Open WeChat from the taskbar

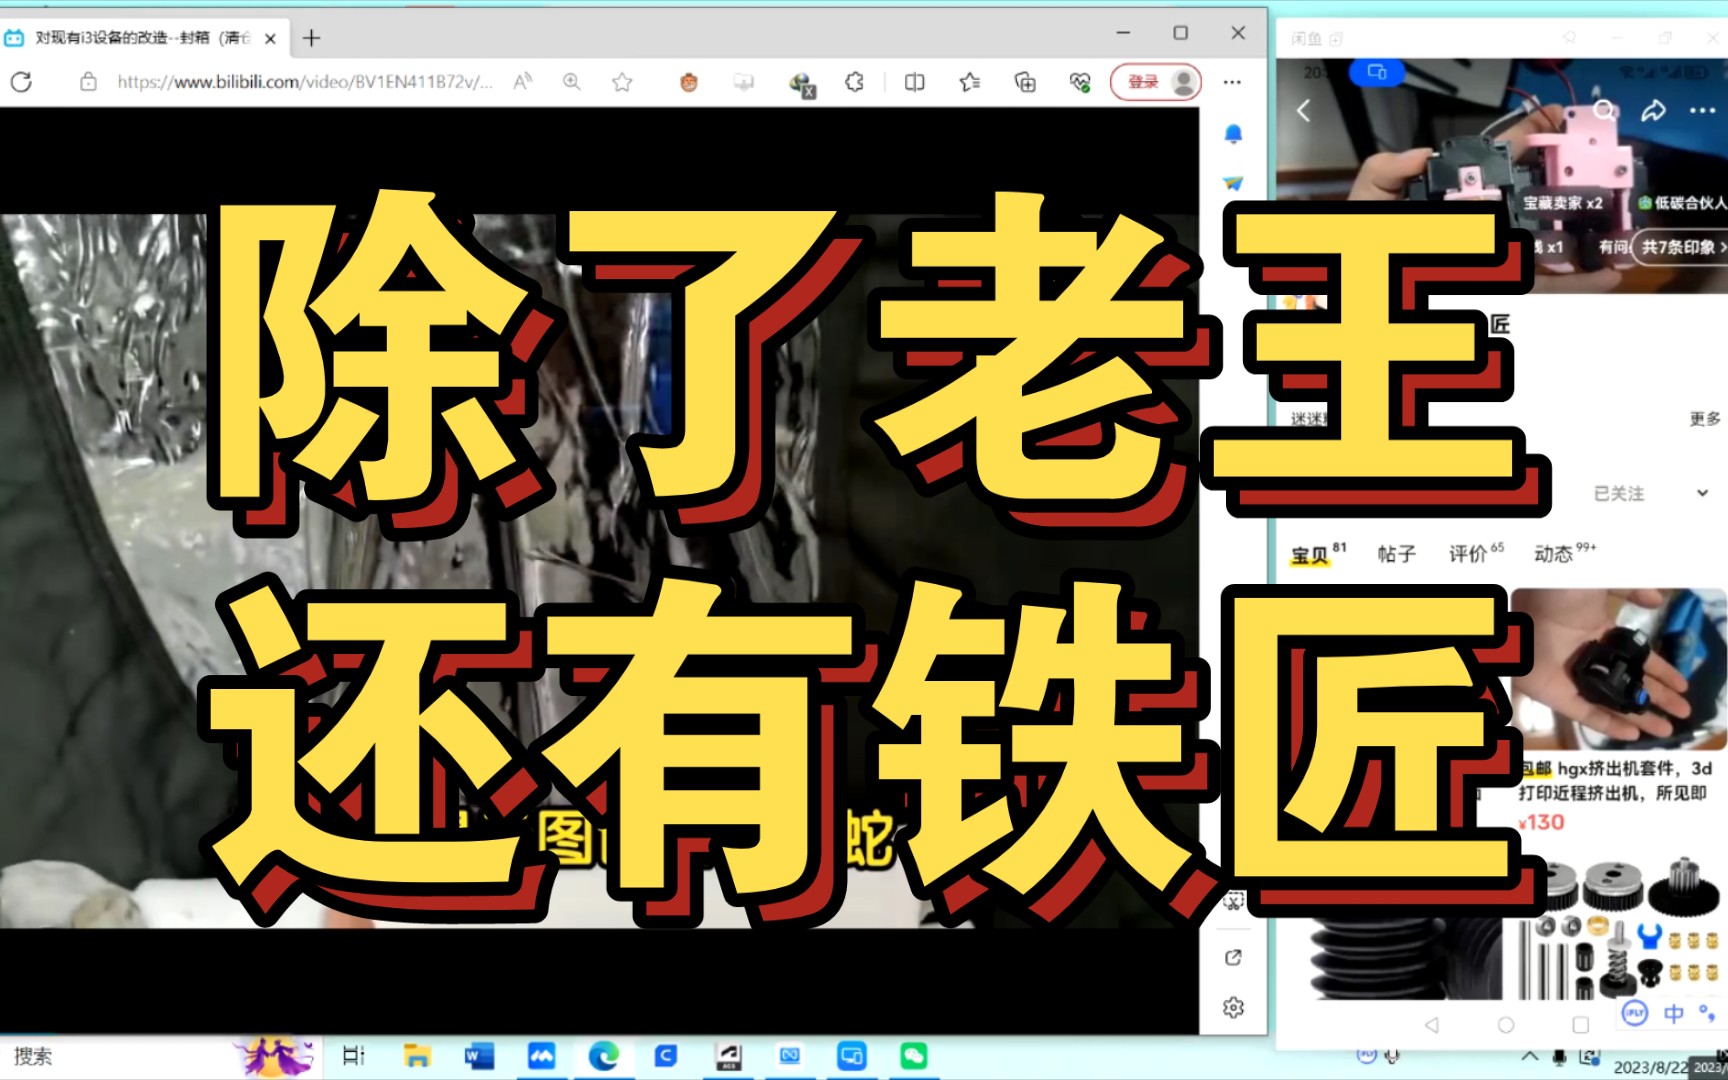tap(913, 1056)
